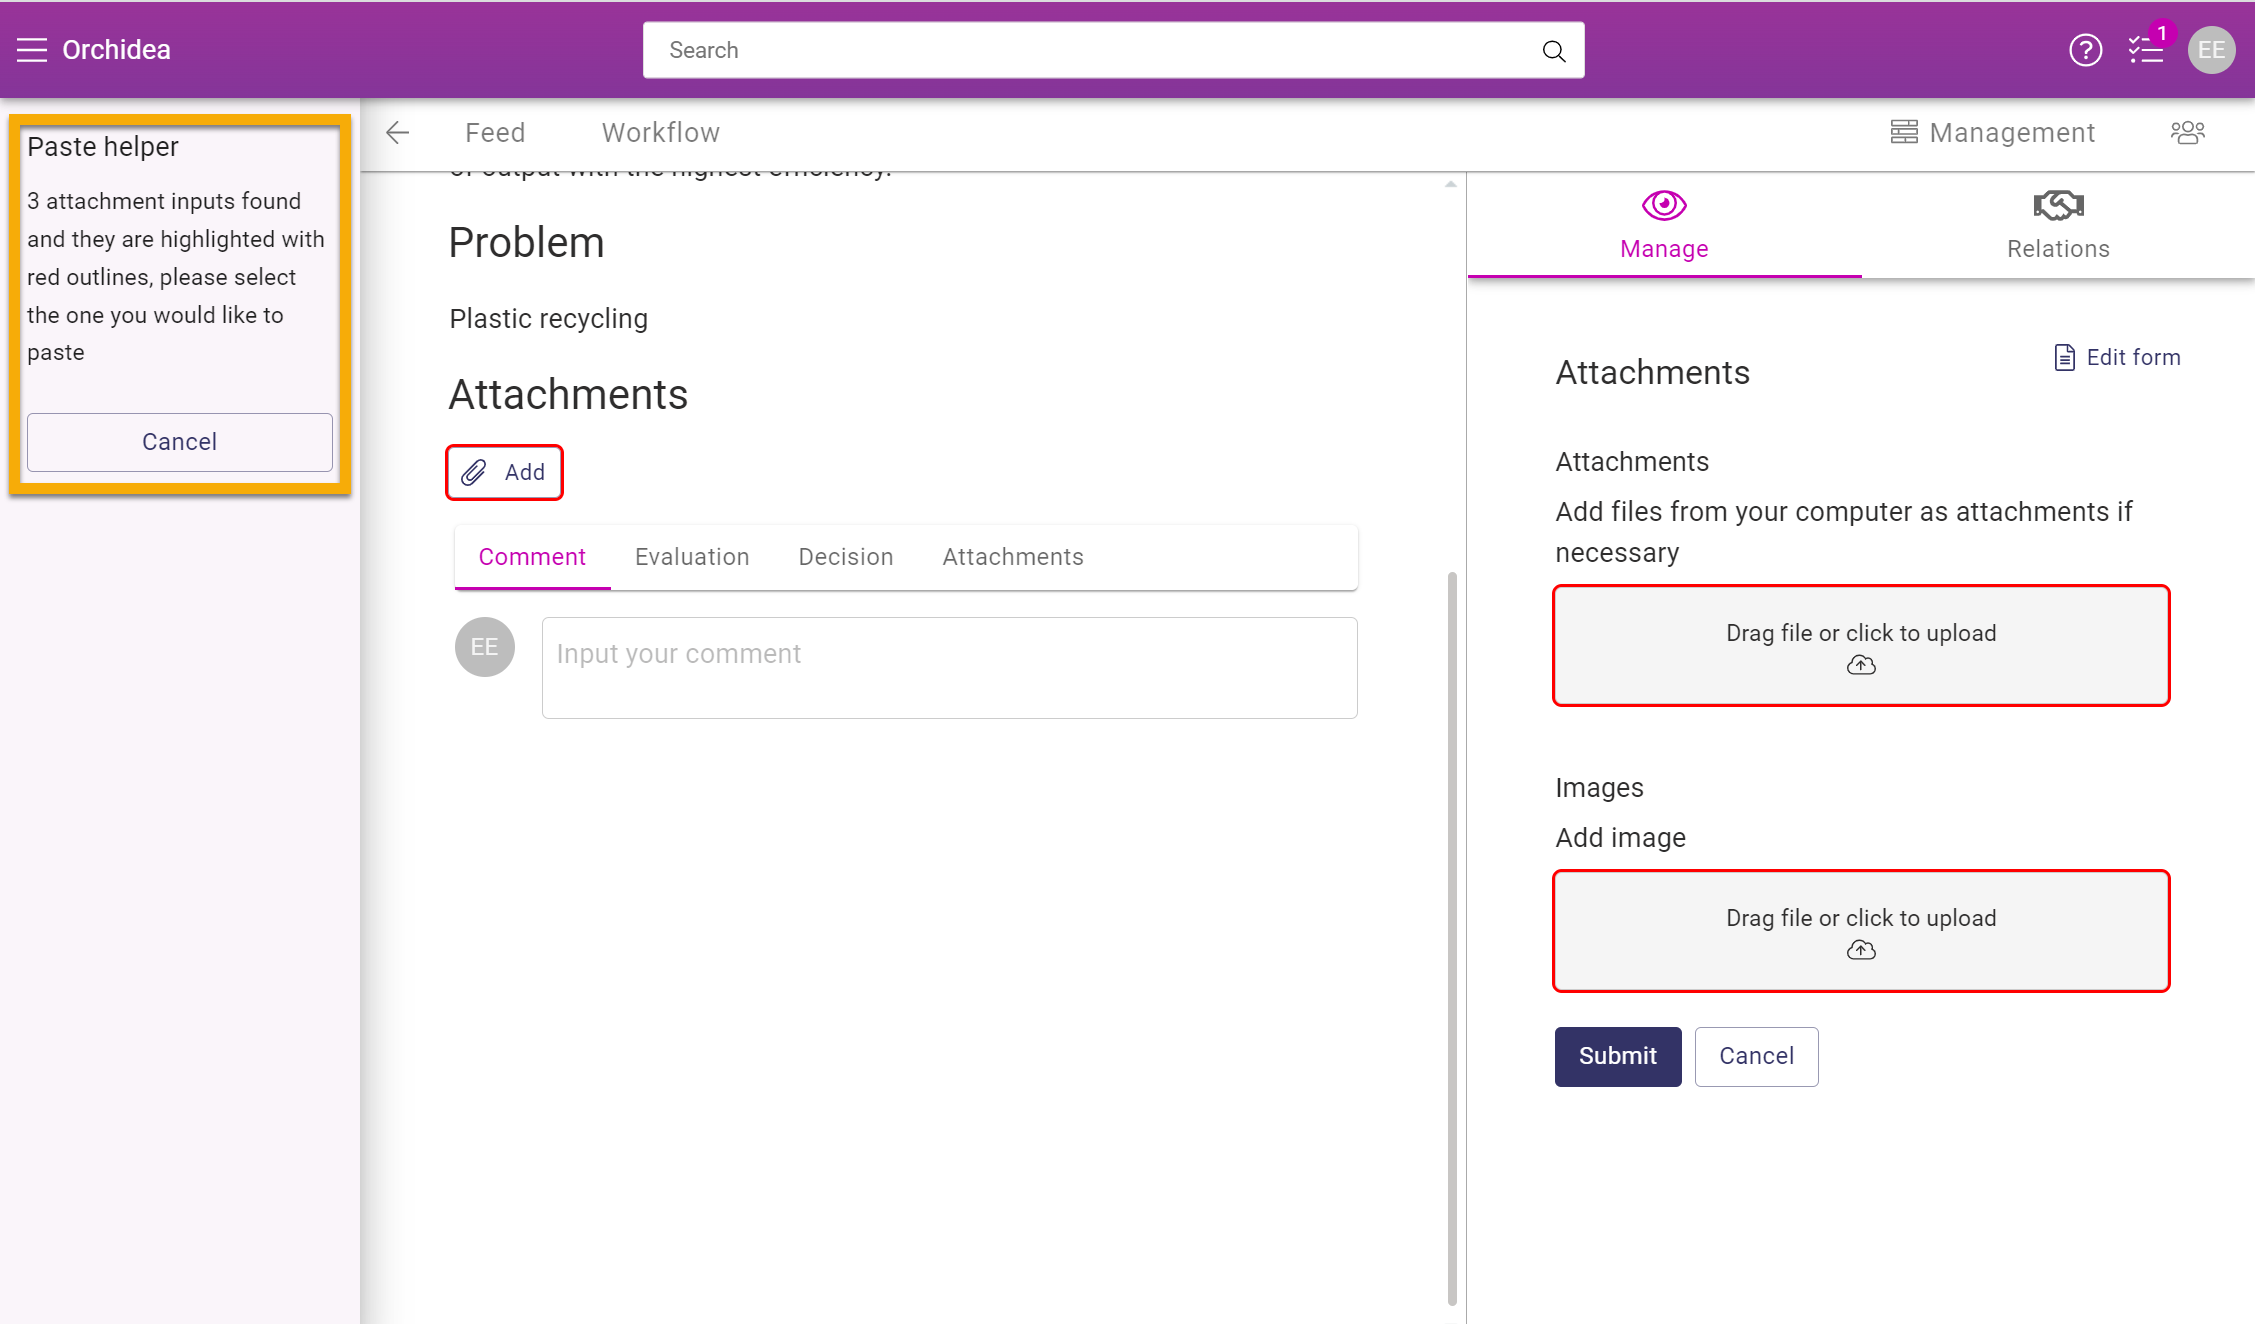This screenshot has width=2255, height=1324.
Task: Click Attachments upload drop zone
Action: pos(1860,646)
